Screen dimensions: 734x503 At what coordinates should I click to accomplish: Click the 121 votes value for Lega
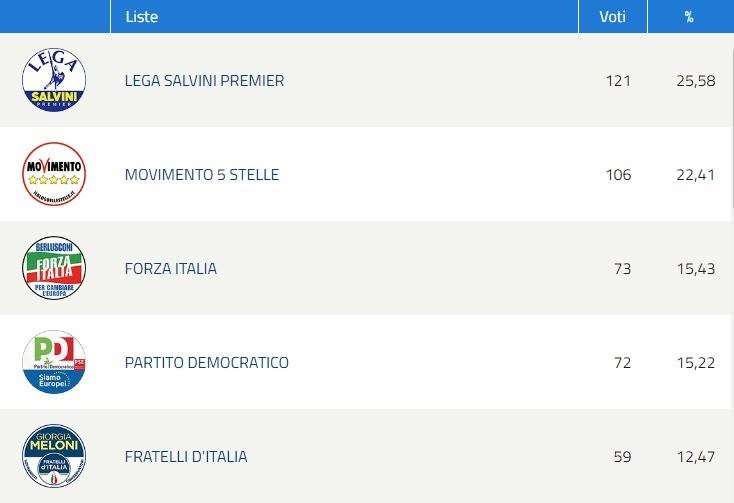618,80
